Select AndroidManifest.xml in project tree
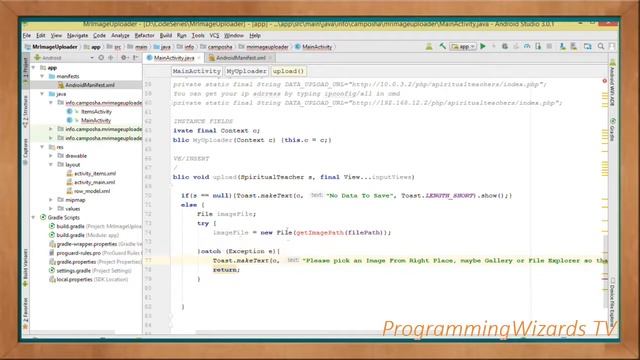 pyautogui.click(x=86, y=85)
